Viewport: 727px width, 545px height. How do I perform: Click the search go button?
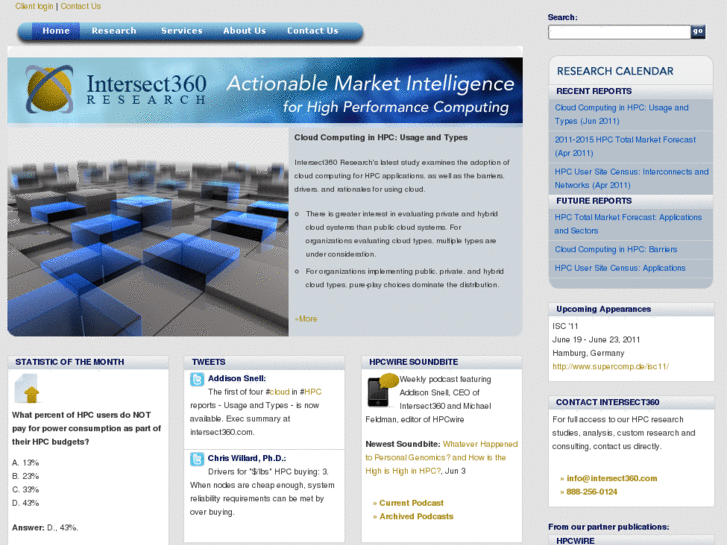698,32
